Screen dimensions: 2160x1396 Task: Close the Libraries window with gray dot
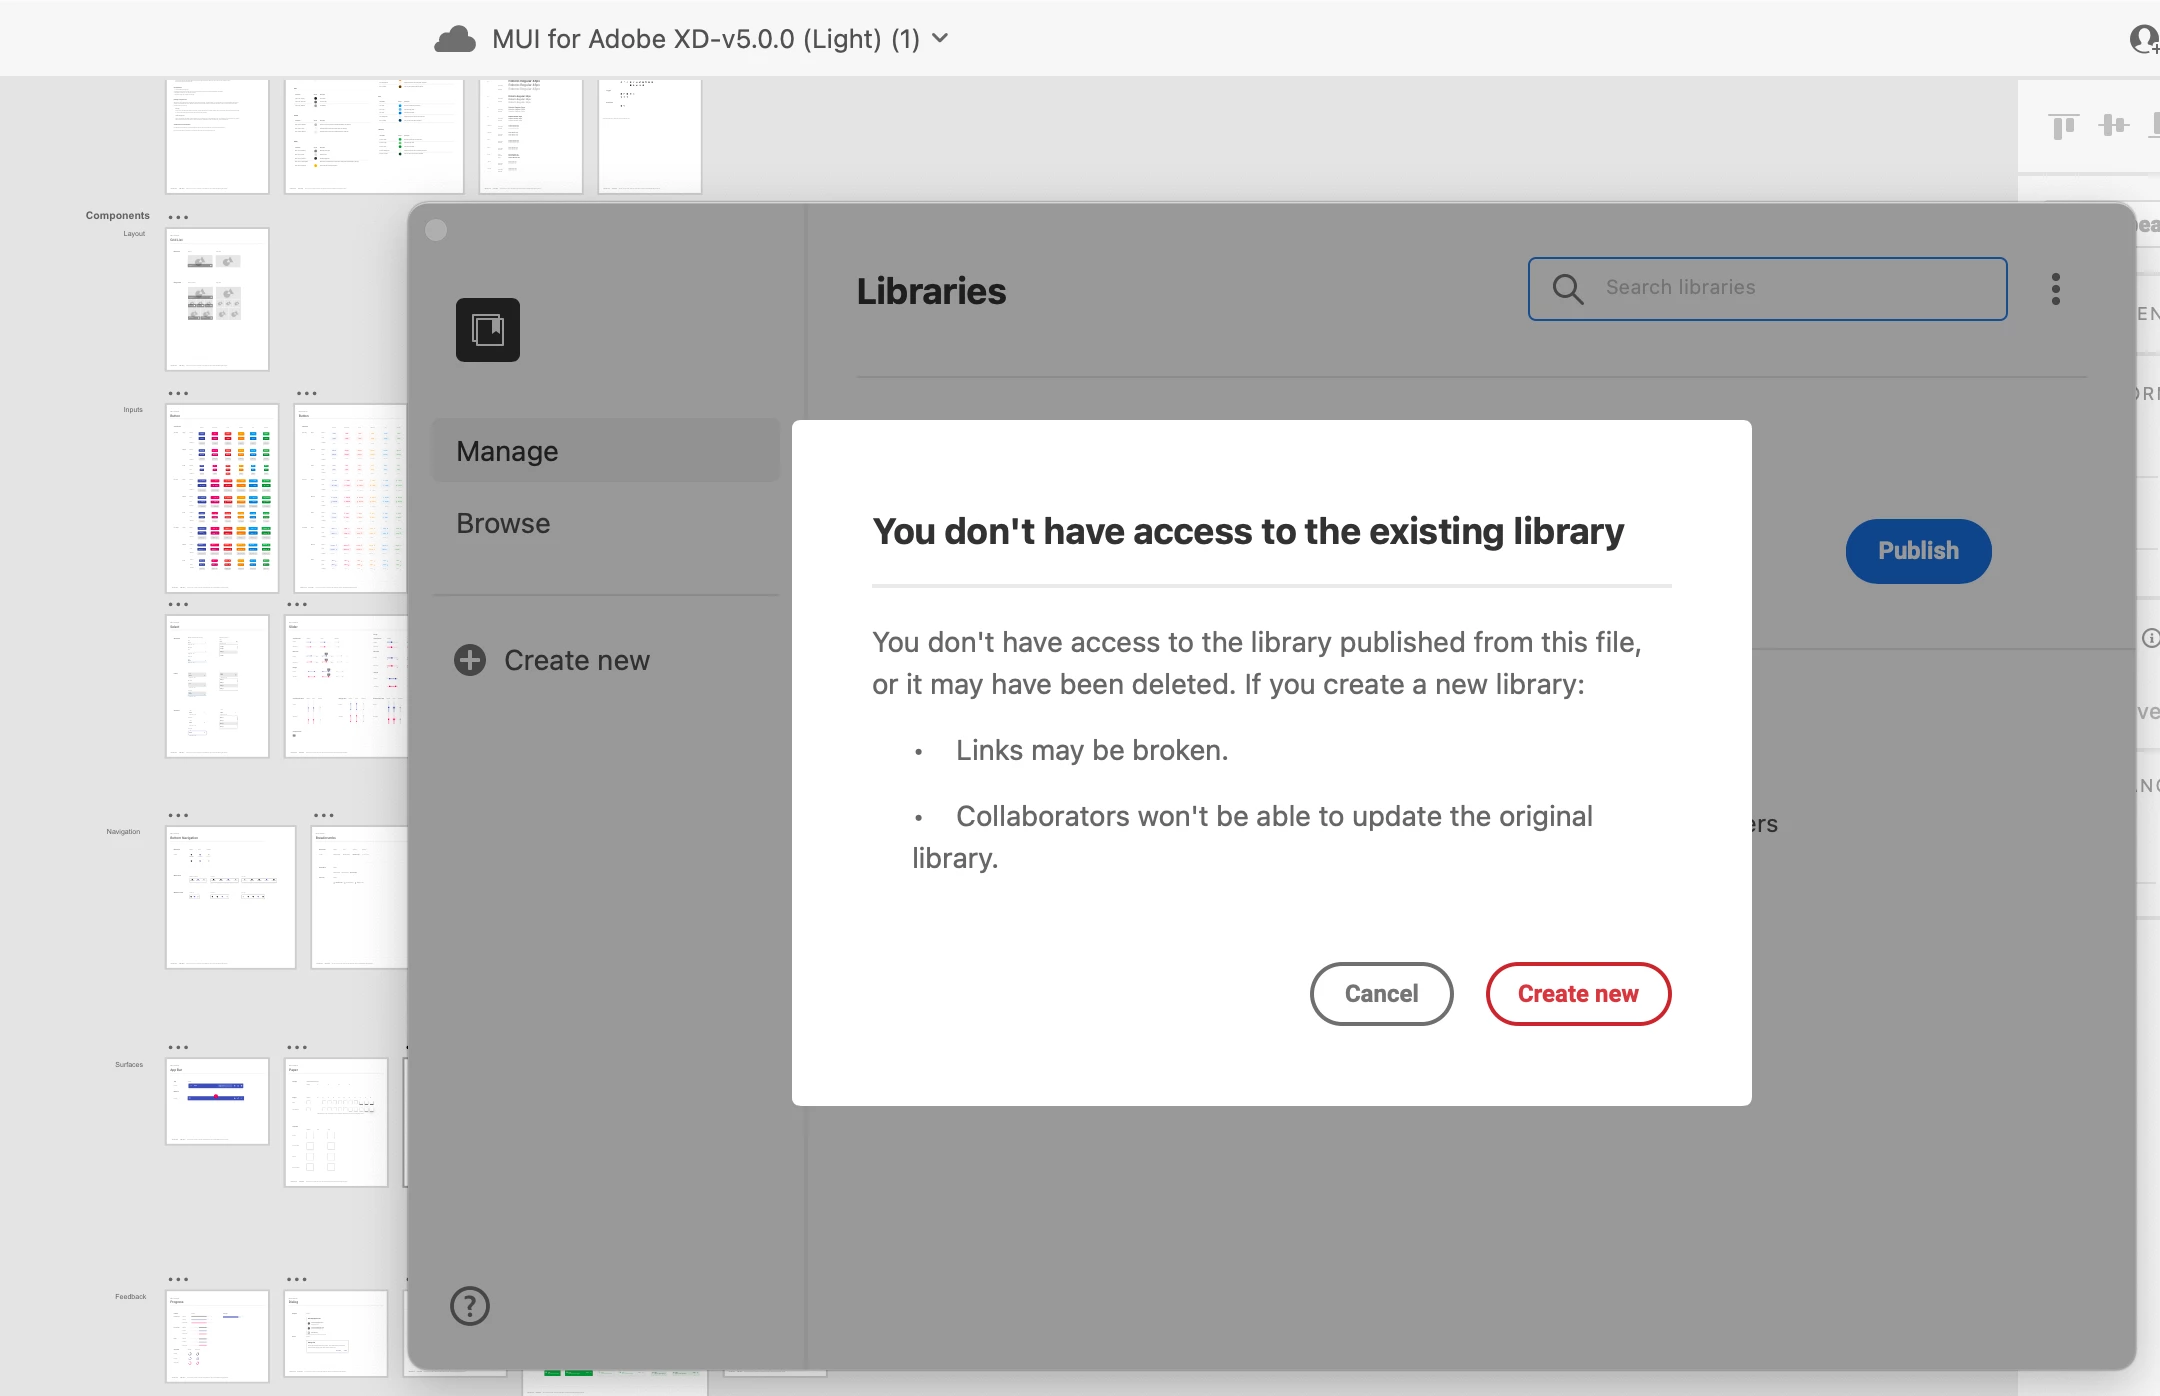tap(436, 230)
